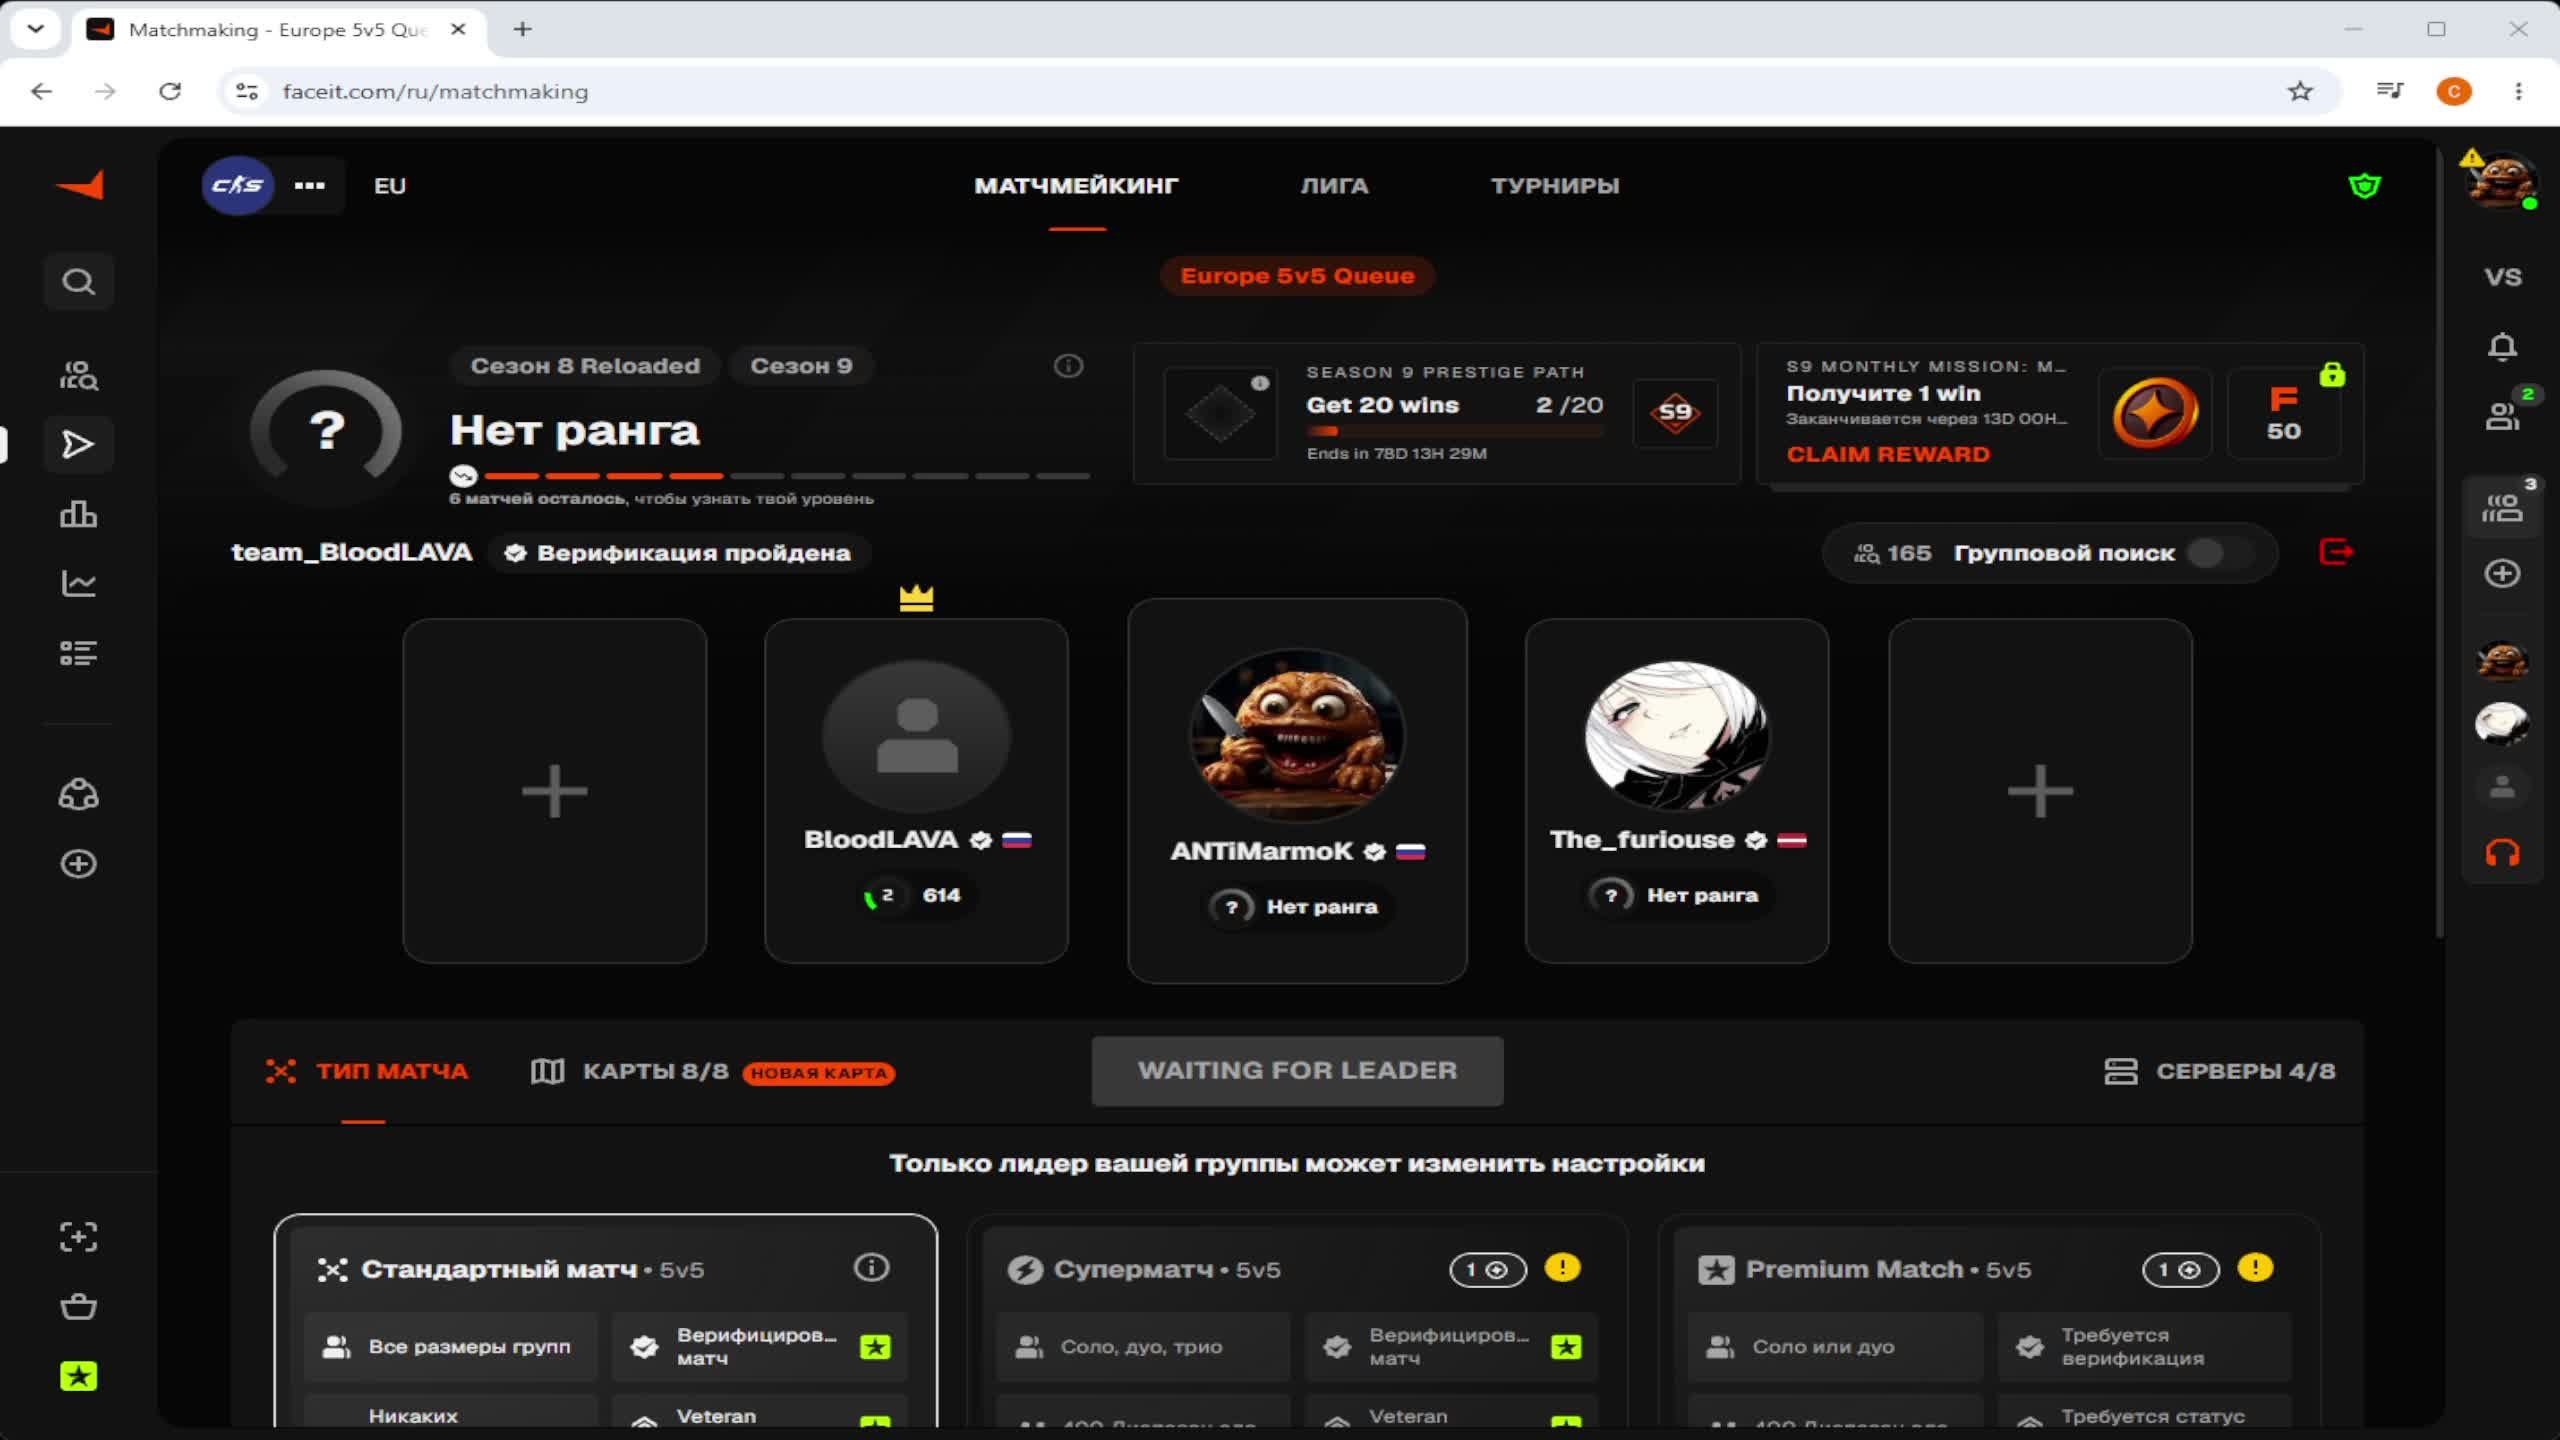This screenshot has height=1440, width=2560.
Task: Toggle the Групповой поиск switch
Action: click(2220, 553)
